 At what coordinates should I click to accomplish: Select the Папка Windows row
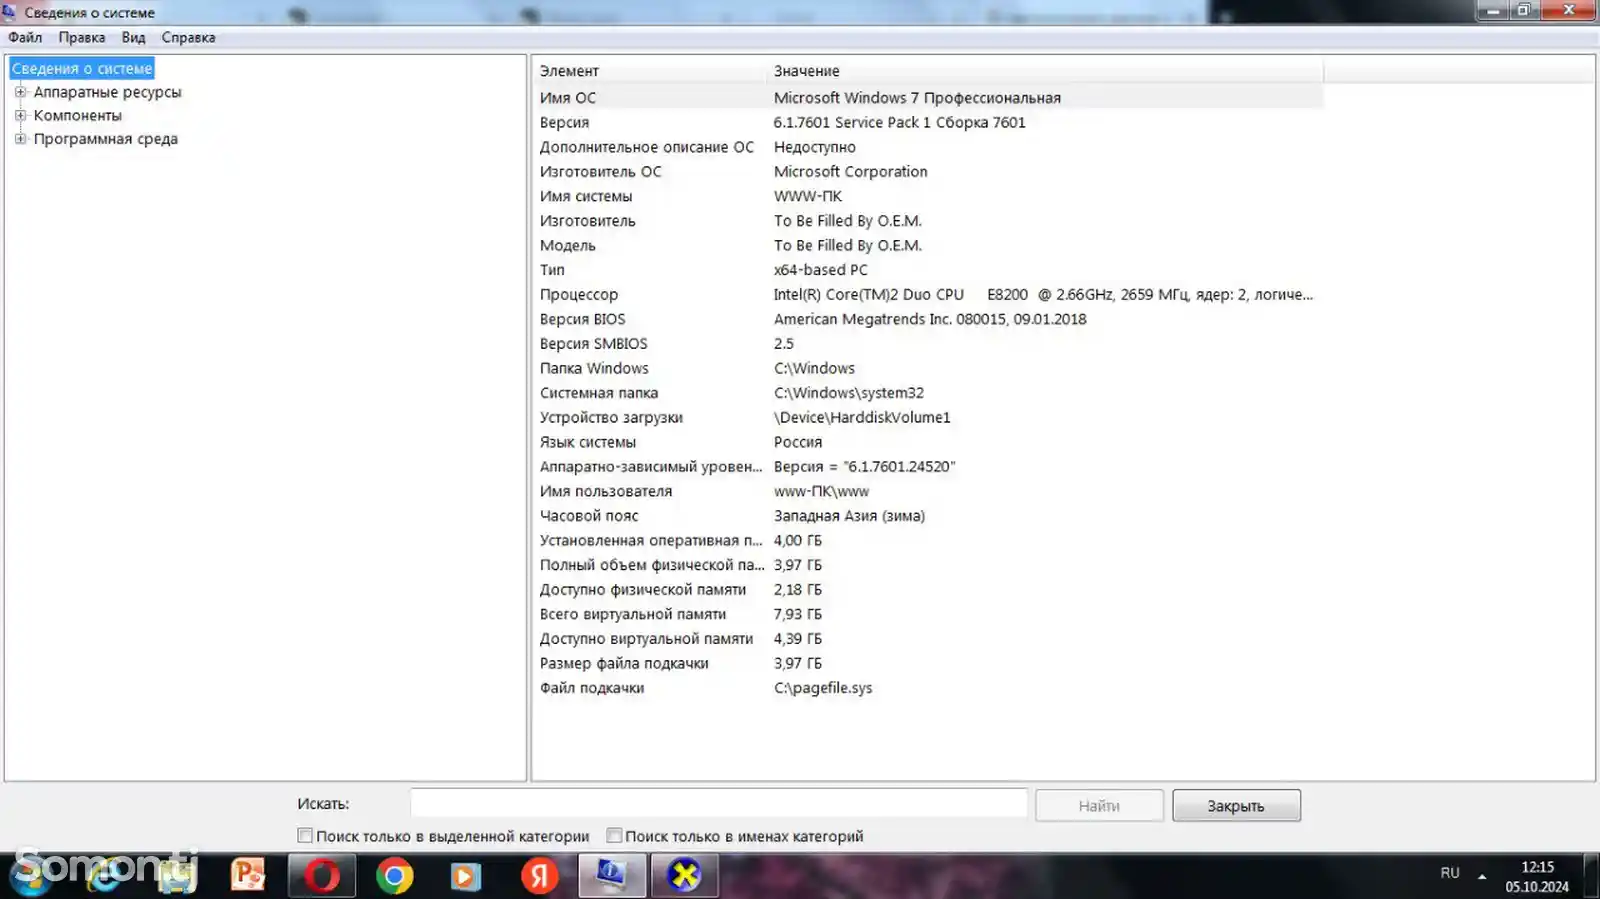pyautogui.click(x=928, y=368)
